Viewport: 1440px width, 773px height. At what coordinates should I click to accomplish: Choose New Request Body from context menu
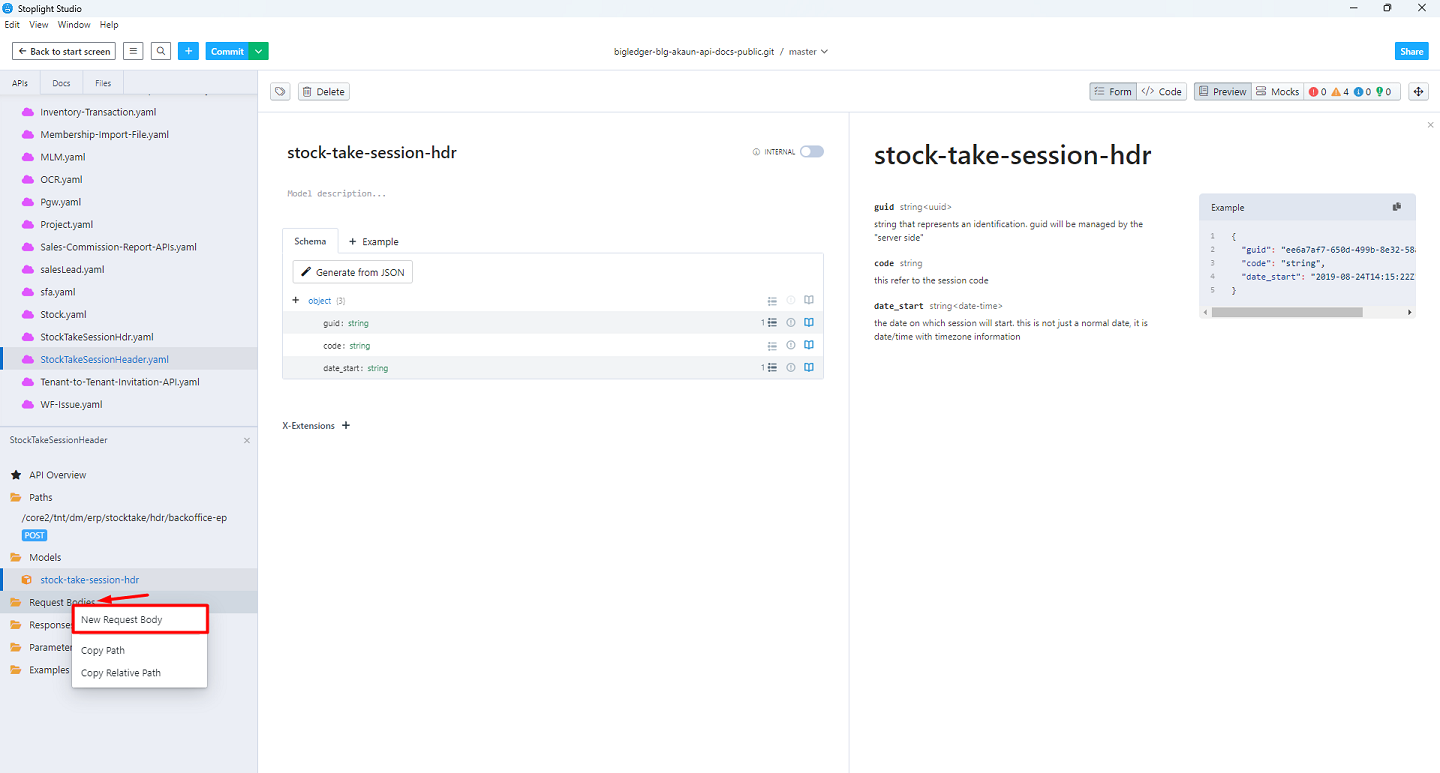click(x=139, y=620)
